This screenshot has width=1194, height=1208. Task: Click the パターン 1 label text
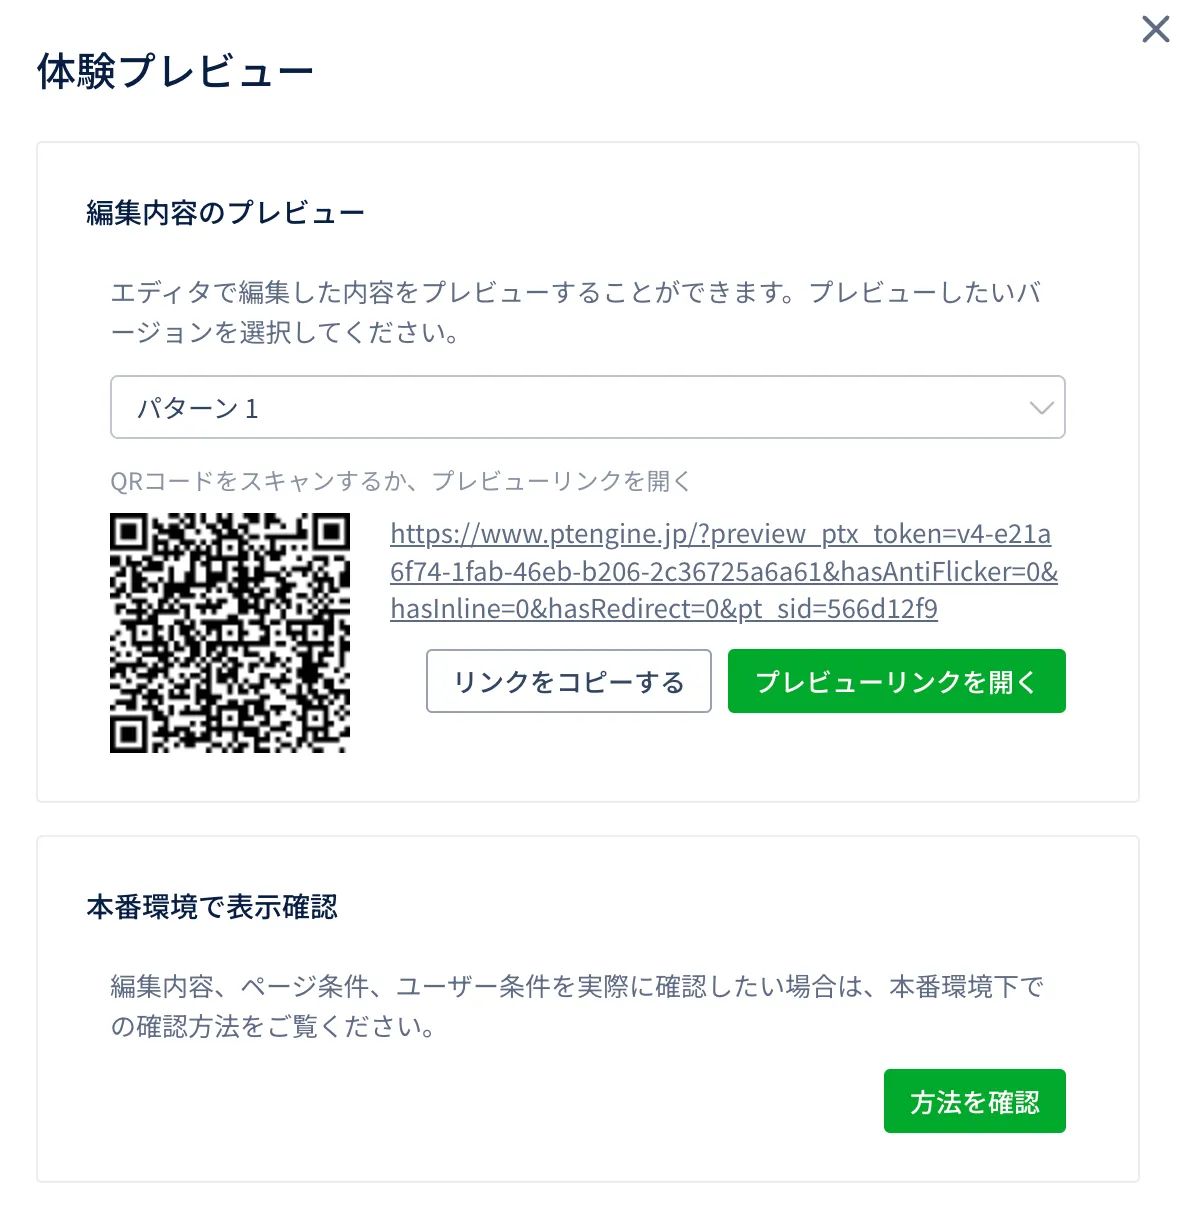click(x=198, y=408)
